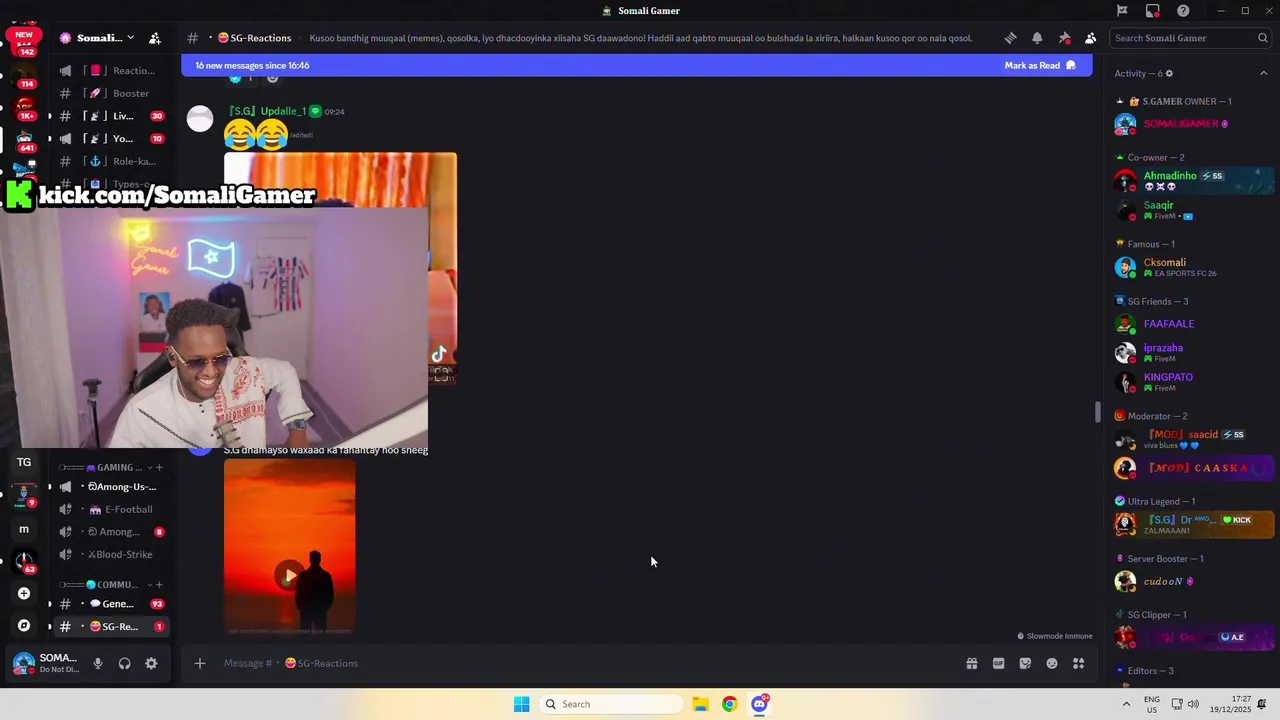Open the Threads icon in channel header
The height and width of the screenshot is (720, 1280).
click(1010, 38)
